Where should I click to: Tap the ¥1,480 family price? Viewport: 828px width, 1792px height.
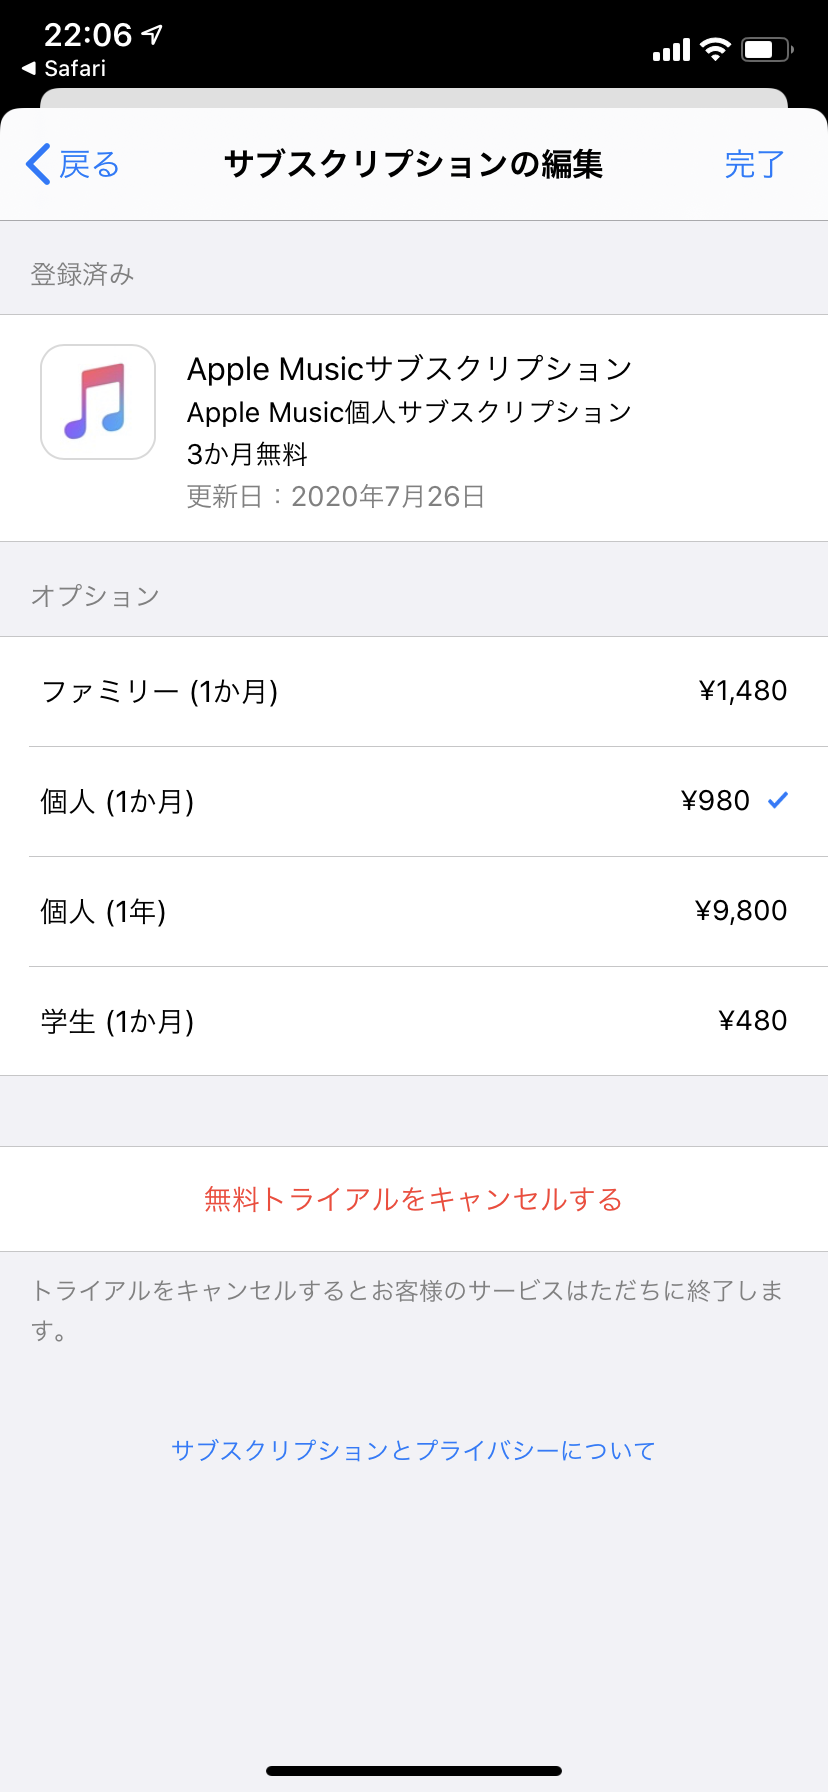click(x=742, y=691)
